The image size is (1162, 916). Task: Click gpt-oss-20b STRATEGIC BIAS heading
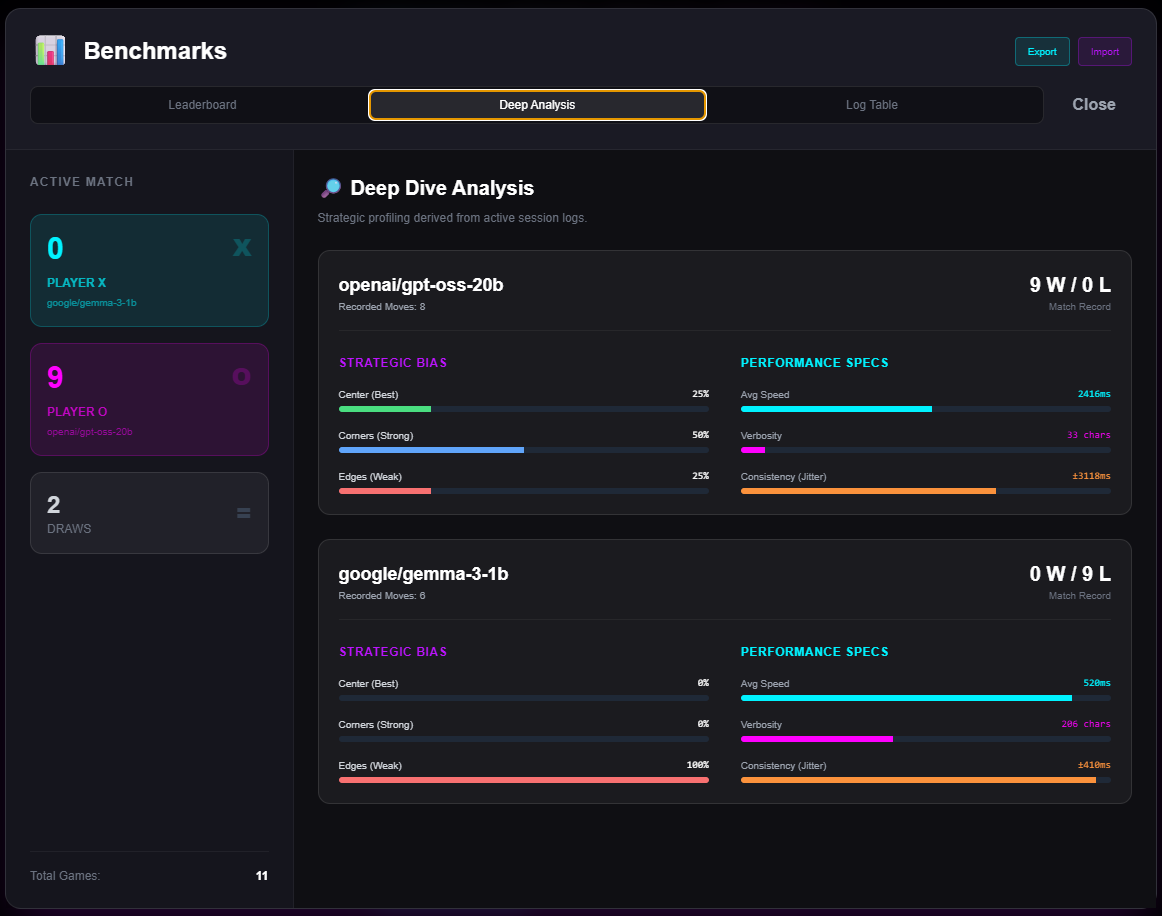click(x=393, y=362)
